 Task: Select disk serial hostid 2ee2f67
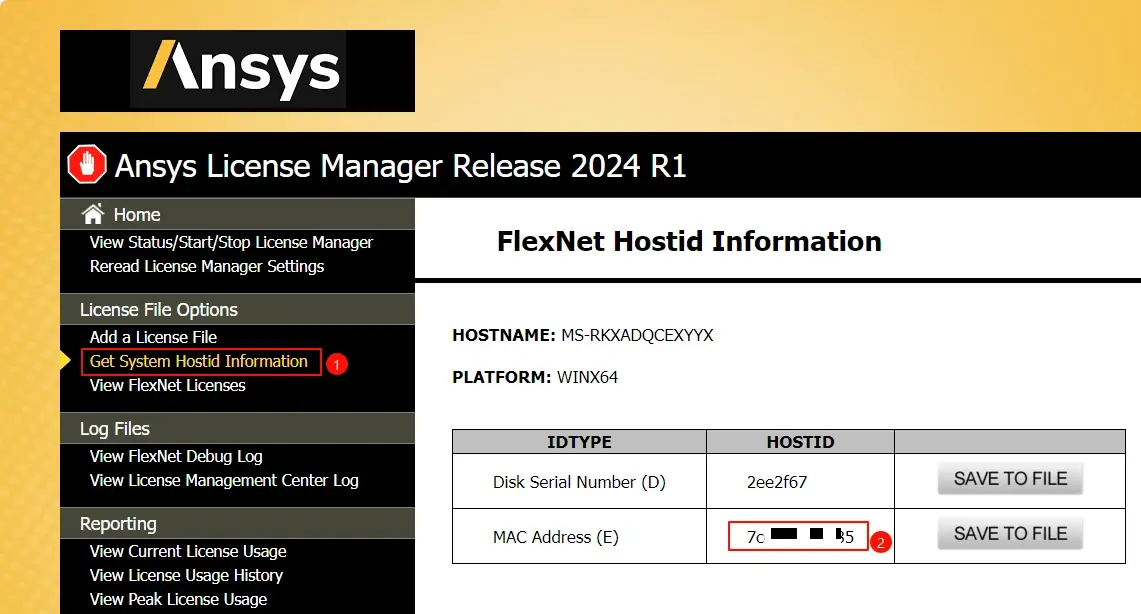pos(776,482)
